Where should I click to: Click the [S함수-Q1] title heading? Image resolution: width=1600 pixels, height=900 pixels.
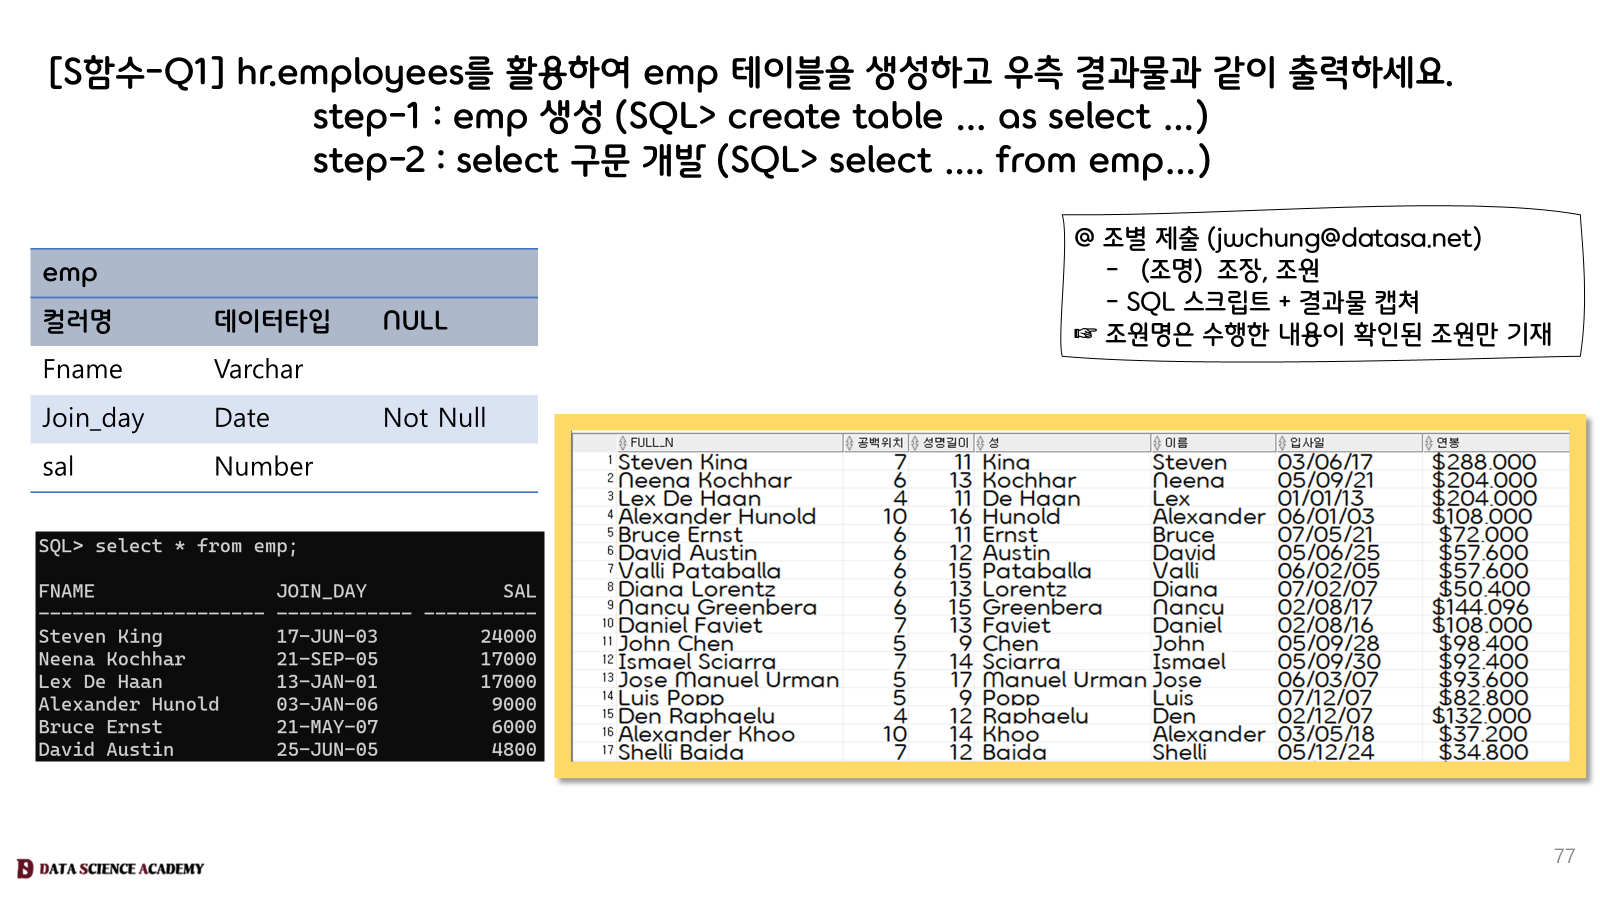tap(750, 72)
